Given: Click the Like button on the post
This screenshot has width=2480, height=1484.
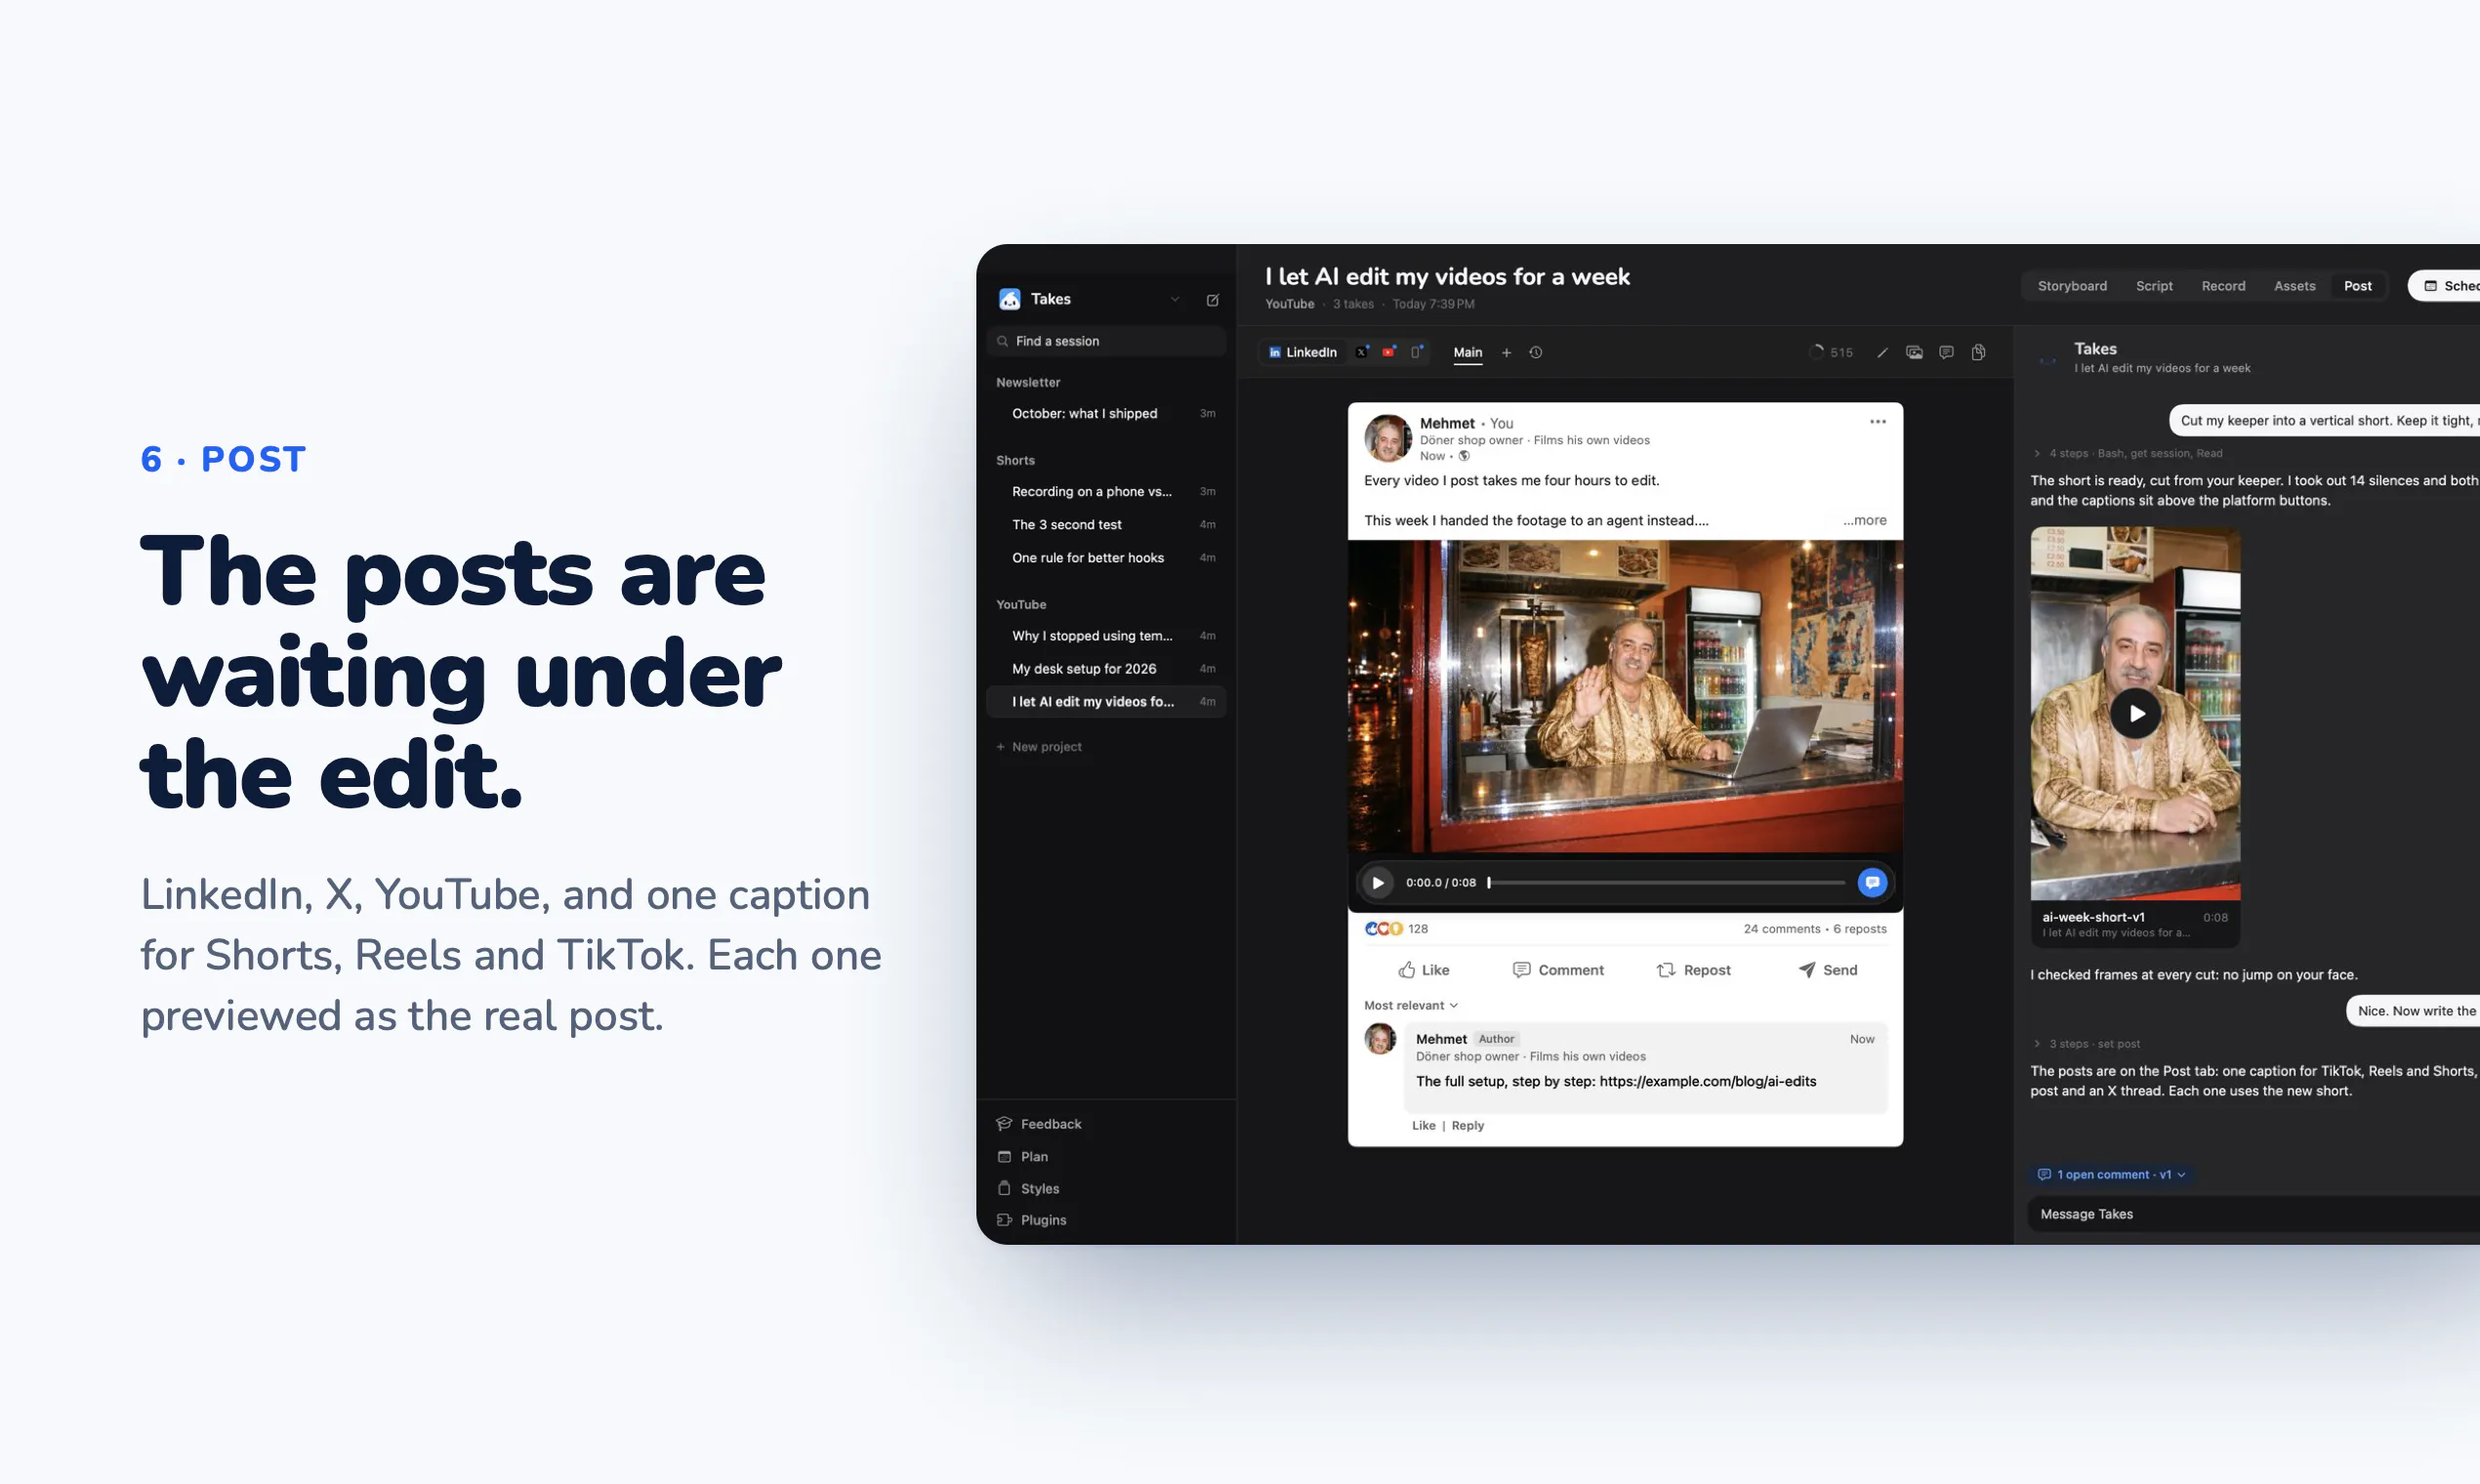Looking at the screenshot, I should tap(1423, 970).
